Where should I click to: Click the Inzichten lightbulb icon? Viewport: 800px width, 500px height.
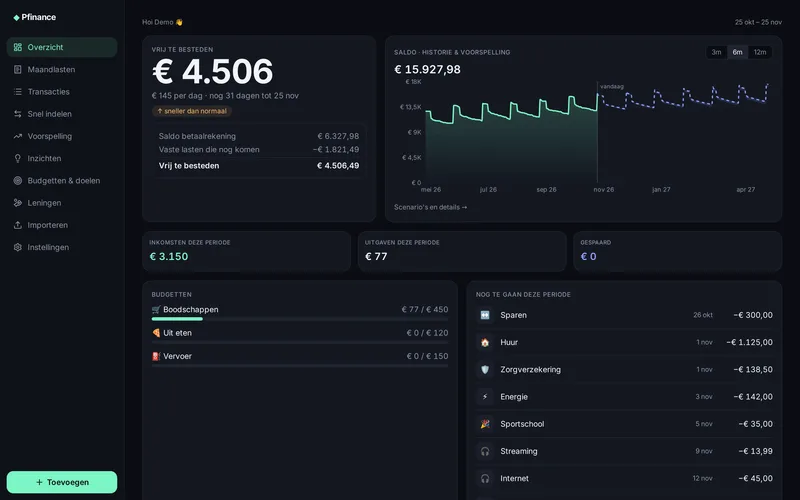[x=18, y=158]
